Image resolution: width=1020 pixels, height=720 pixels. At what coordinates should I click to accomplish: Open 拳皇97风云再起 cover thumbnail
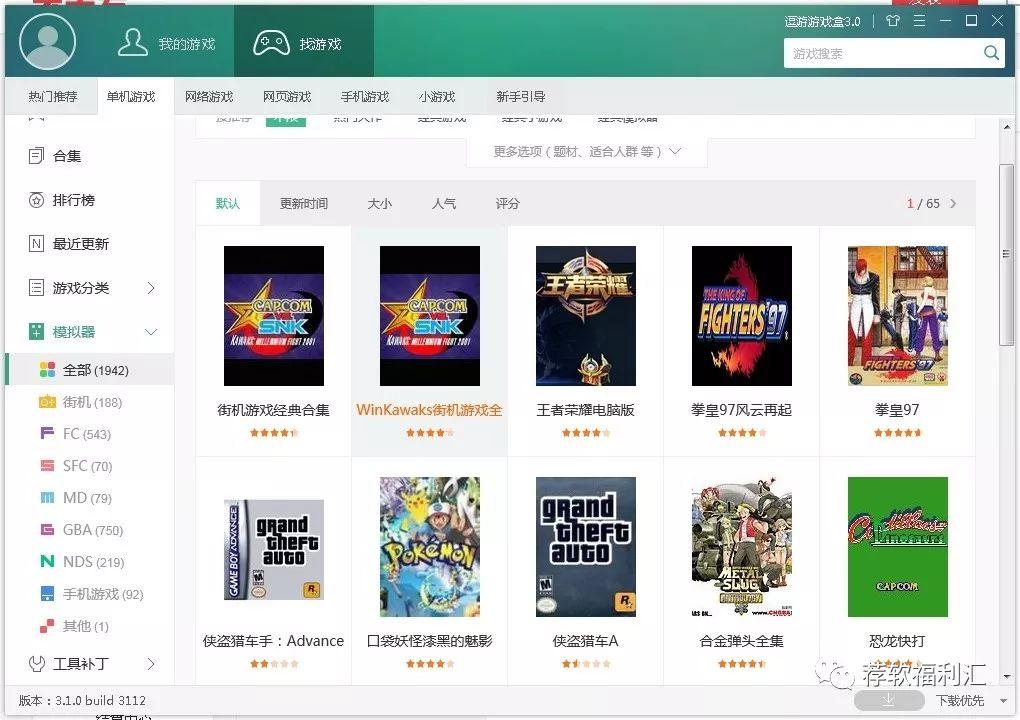pos(742,315)
